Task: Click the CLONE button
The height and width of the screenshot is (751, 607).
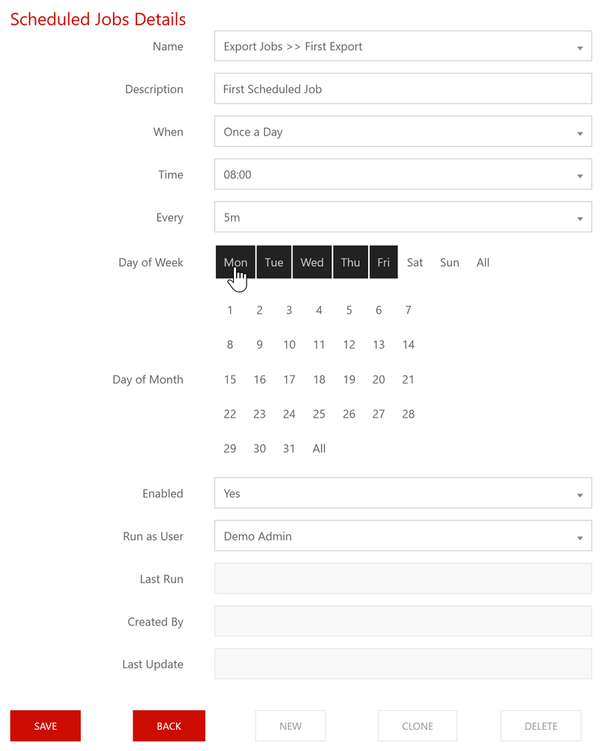Action: [417, 726]
